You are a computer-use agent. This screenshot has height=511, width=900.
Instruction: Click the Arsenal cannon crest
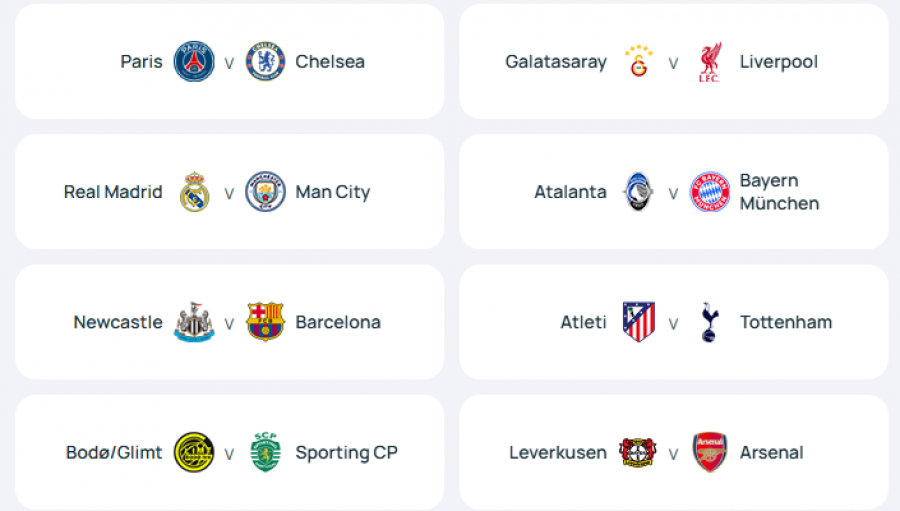710,452
